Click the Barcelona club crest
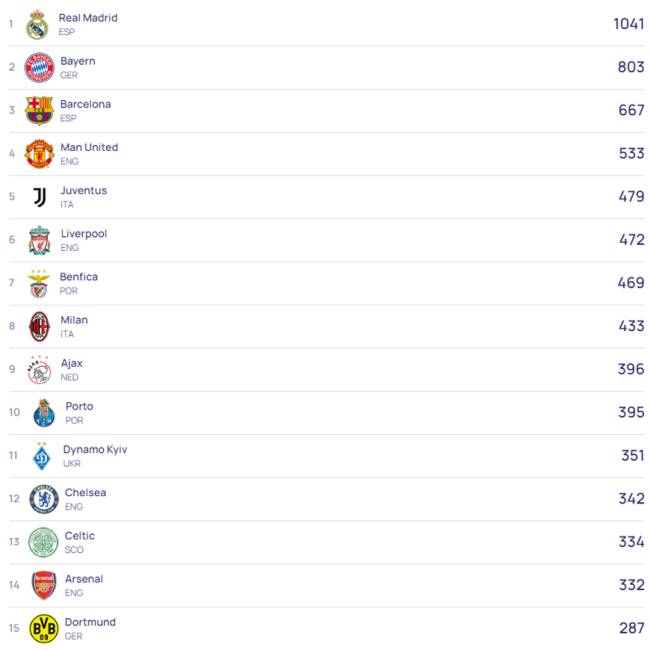Viewport: 650px width, 650px height. tap(39, 110)
